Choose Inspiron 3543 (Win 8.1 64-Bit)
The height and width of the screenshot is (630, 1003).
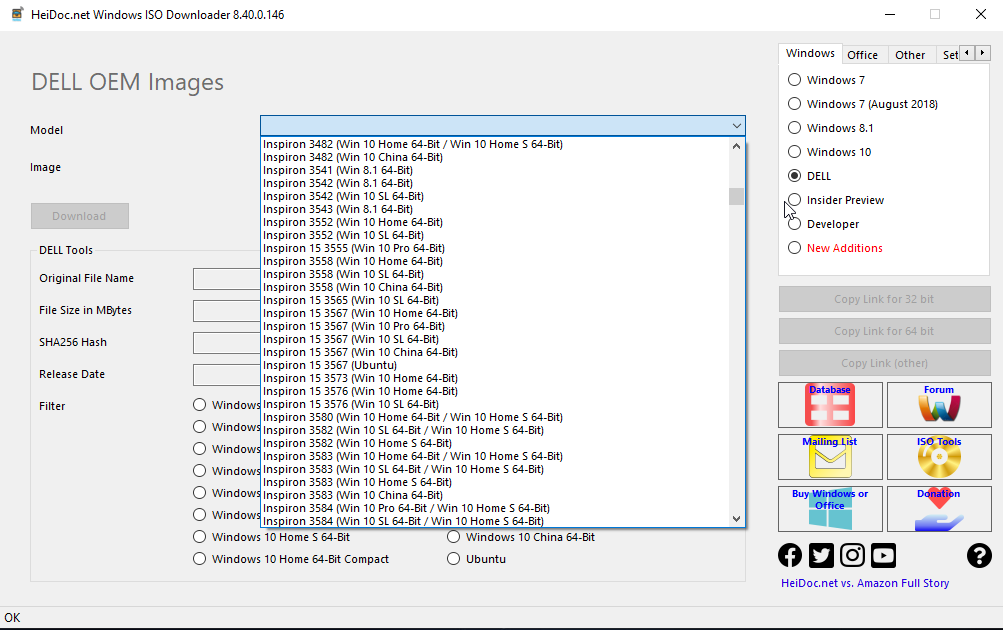point(495,209)
